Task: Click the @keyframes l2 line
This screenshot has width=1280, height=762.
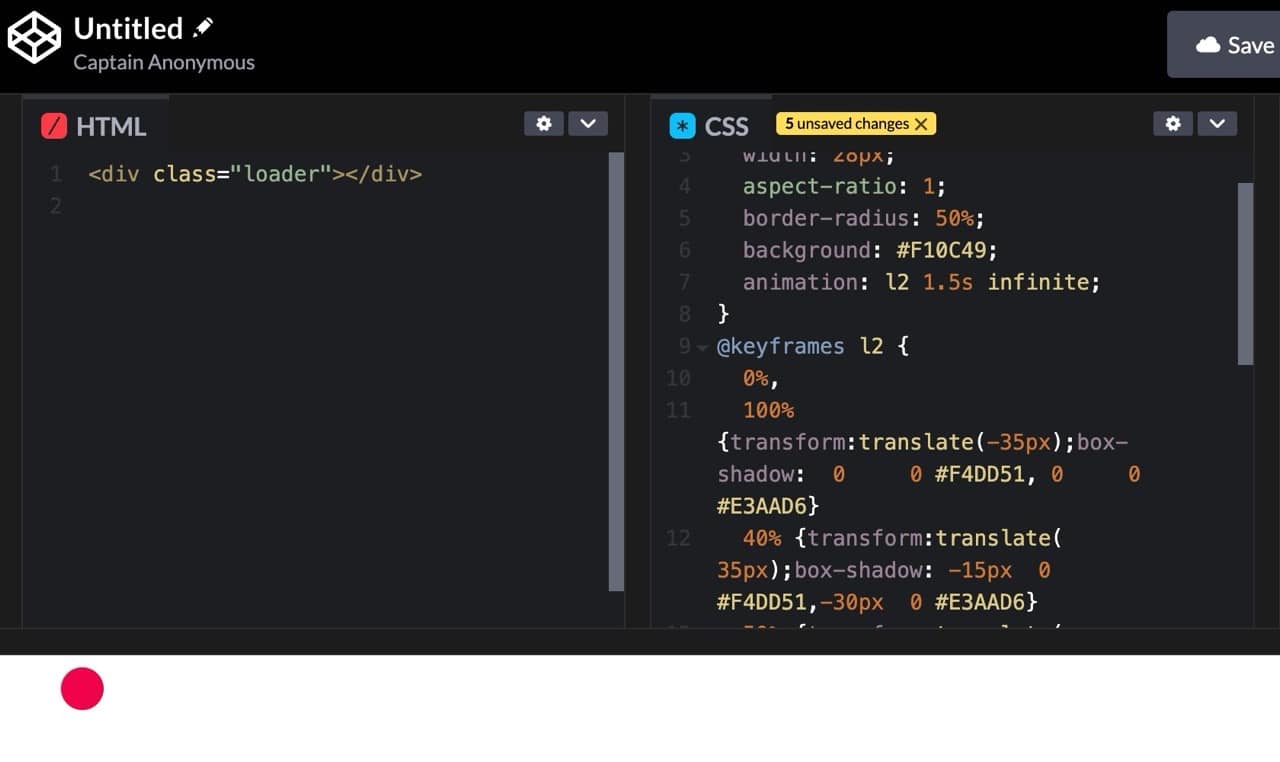Action: (x=812, y=346)
